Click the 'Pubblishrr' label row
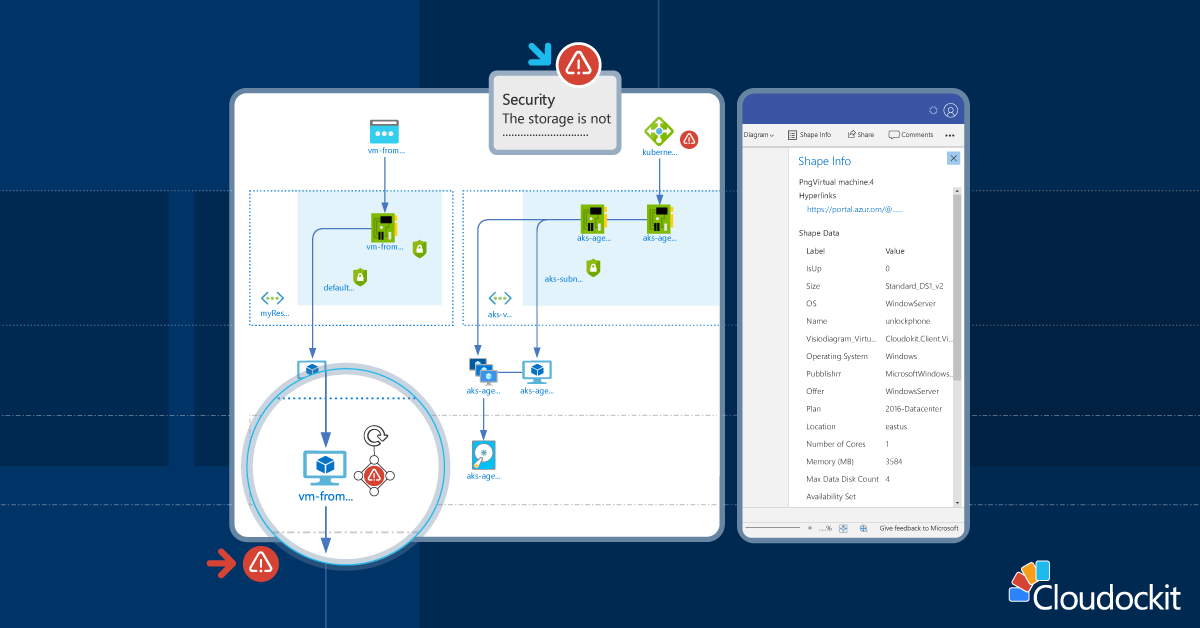This screenshot has width=1200, height=628. 823,374
